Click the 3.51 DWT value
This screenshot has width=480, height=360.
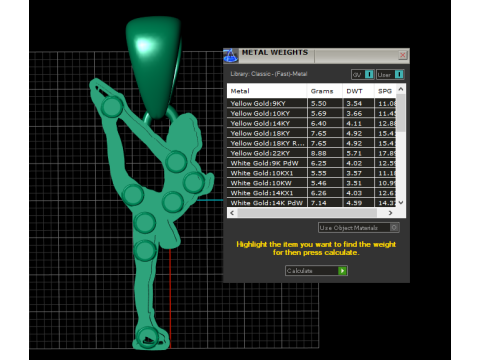tap(354, 183)
